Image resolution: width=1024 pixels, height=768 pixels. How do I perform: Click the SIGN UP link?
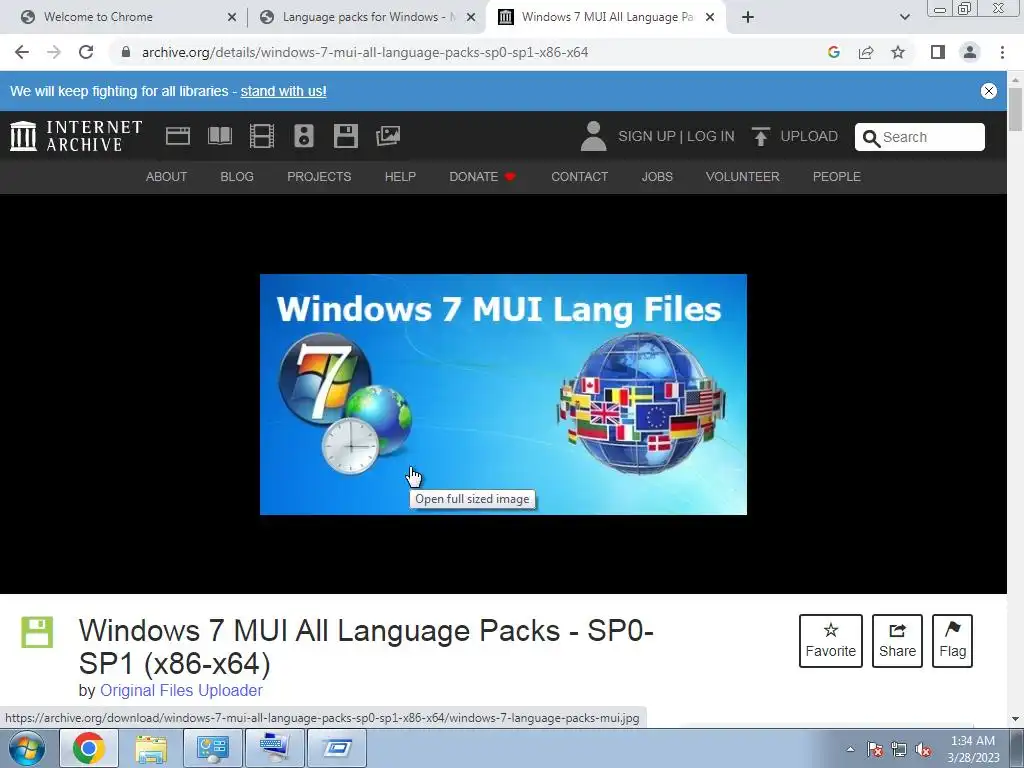pyautogui.click(x=647, y=136)
